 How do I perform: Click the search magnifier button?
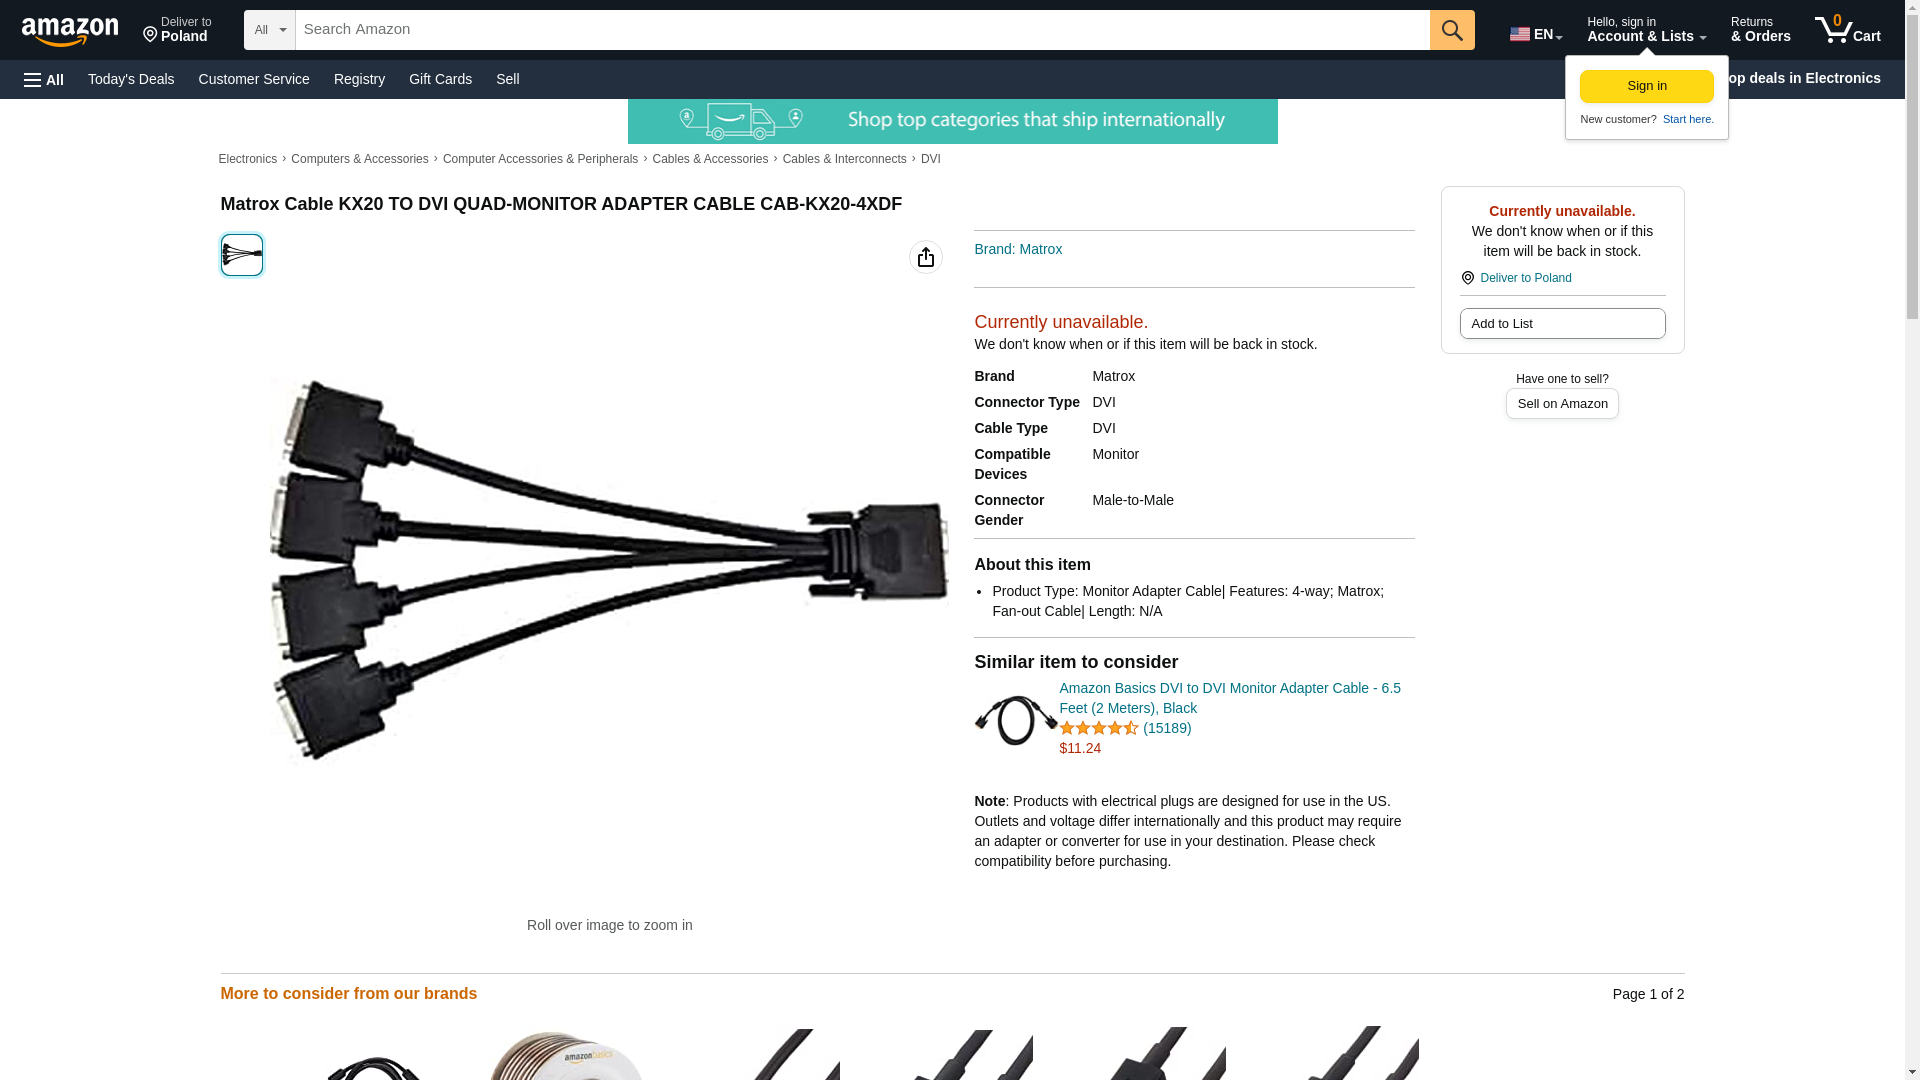pyautogui.click(x=1452, y=30)
